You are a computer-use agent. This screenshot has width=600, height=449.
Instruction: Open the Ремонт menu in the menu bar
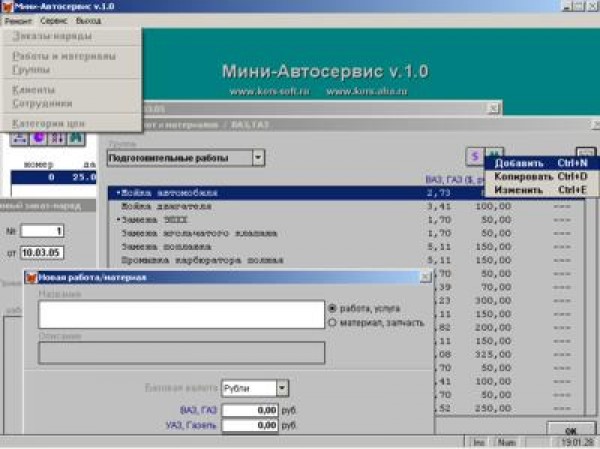[x=18, y=20]
